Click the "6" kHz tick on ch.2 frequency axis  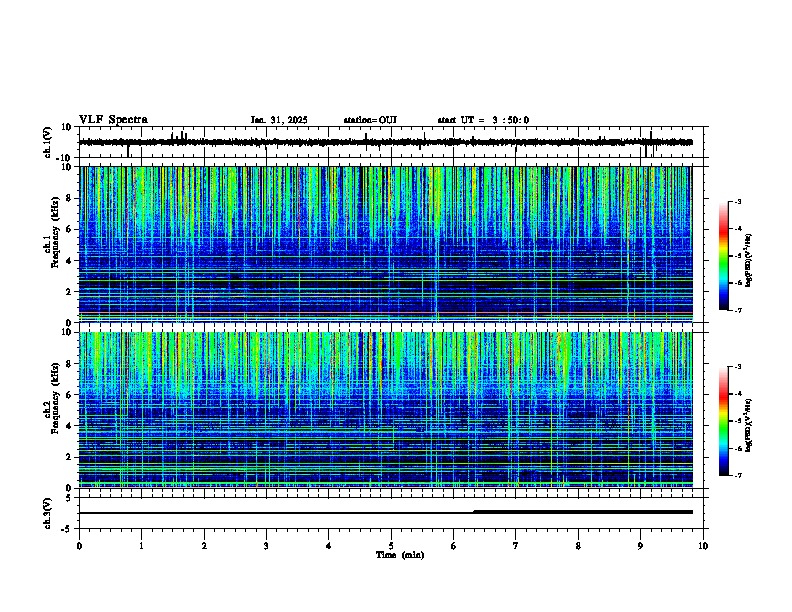click(x=69, y=395)
